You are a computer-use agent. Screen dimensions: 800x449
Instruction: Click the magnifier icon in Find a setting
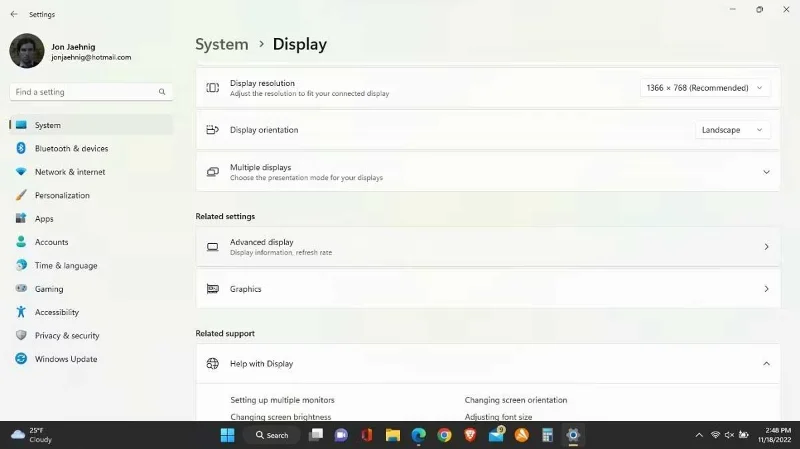coord(162,92)
